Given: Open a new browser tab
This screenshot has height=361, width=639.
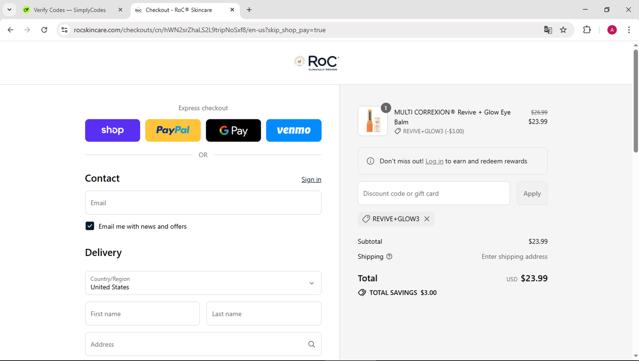Looking at the screenshot, I should click(249, 10).
